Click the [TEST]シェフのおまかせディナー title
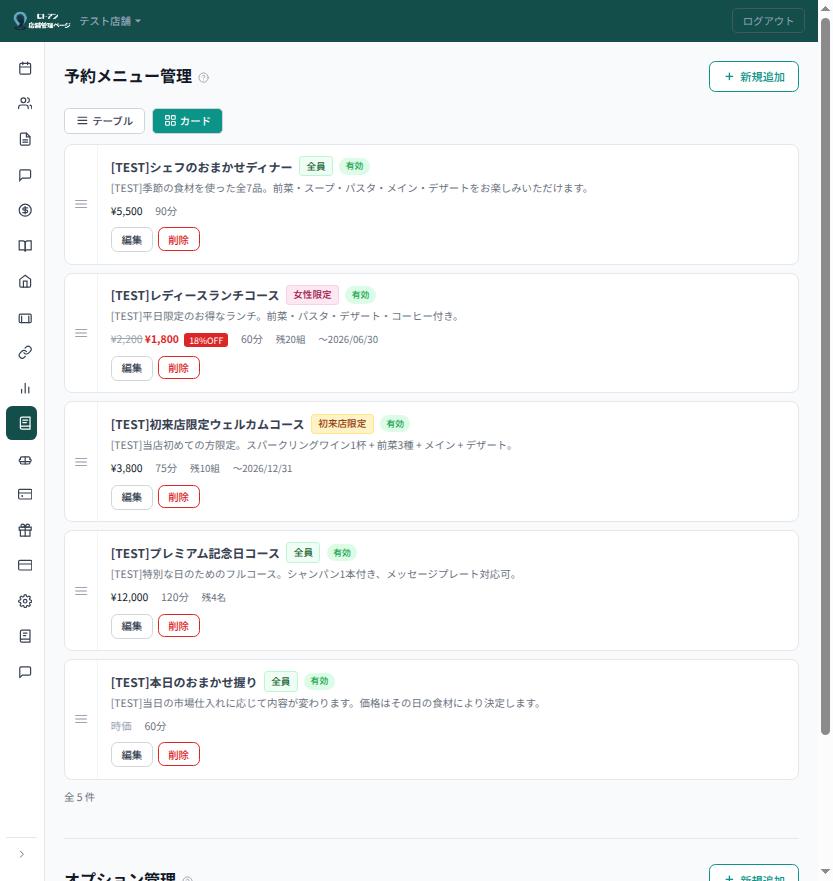The width and height of the screenshot is (833, 881). point(201,167)
